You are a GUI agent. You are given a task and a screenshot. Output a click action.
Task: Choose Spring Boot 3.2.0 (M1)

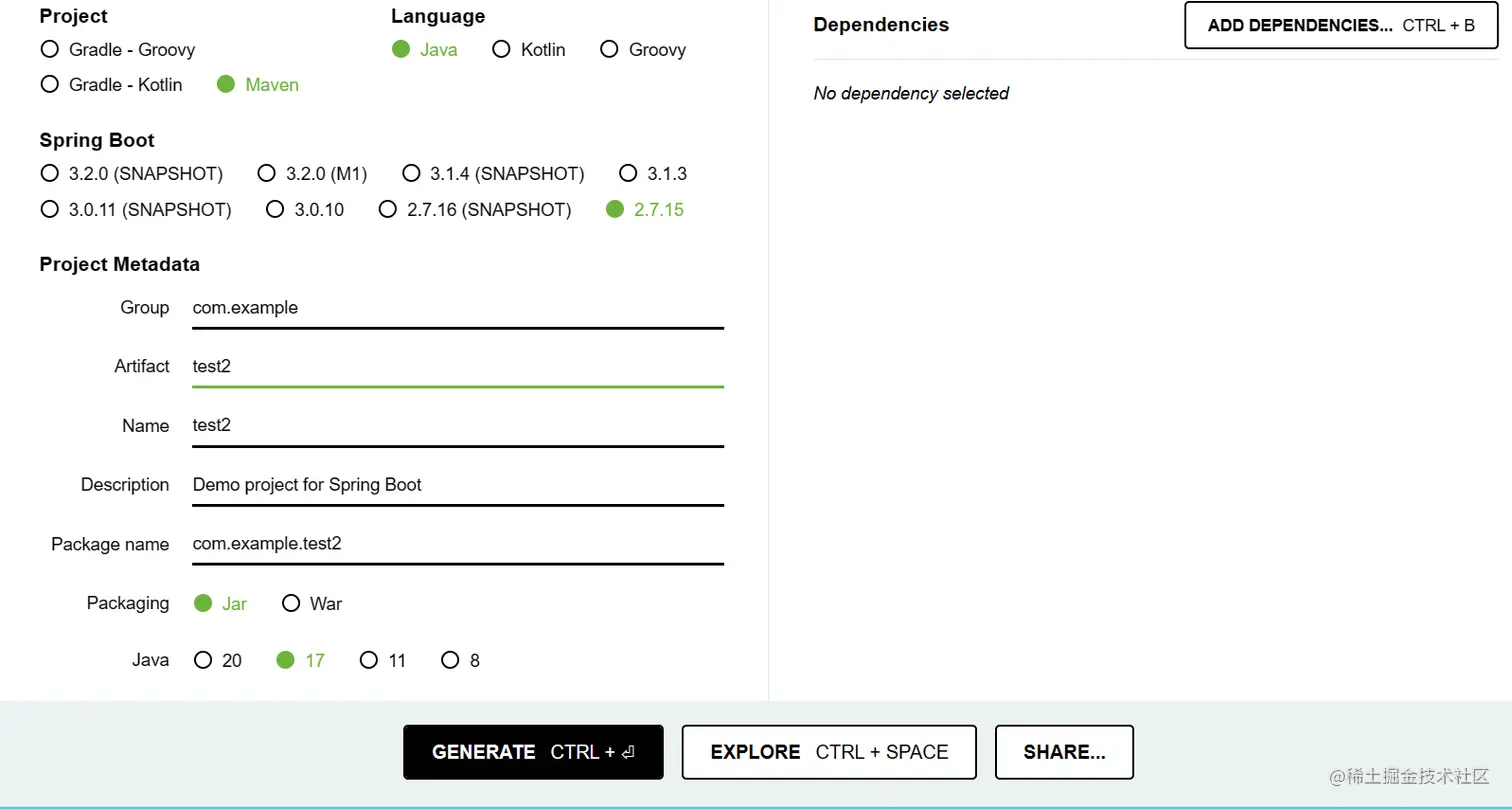[312, 173]
